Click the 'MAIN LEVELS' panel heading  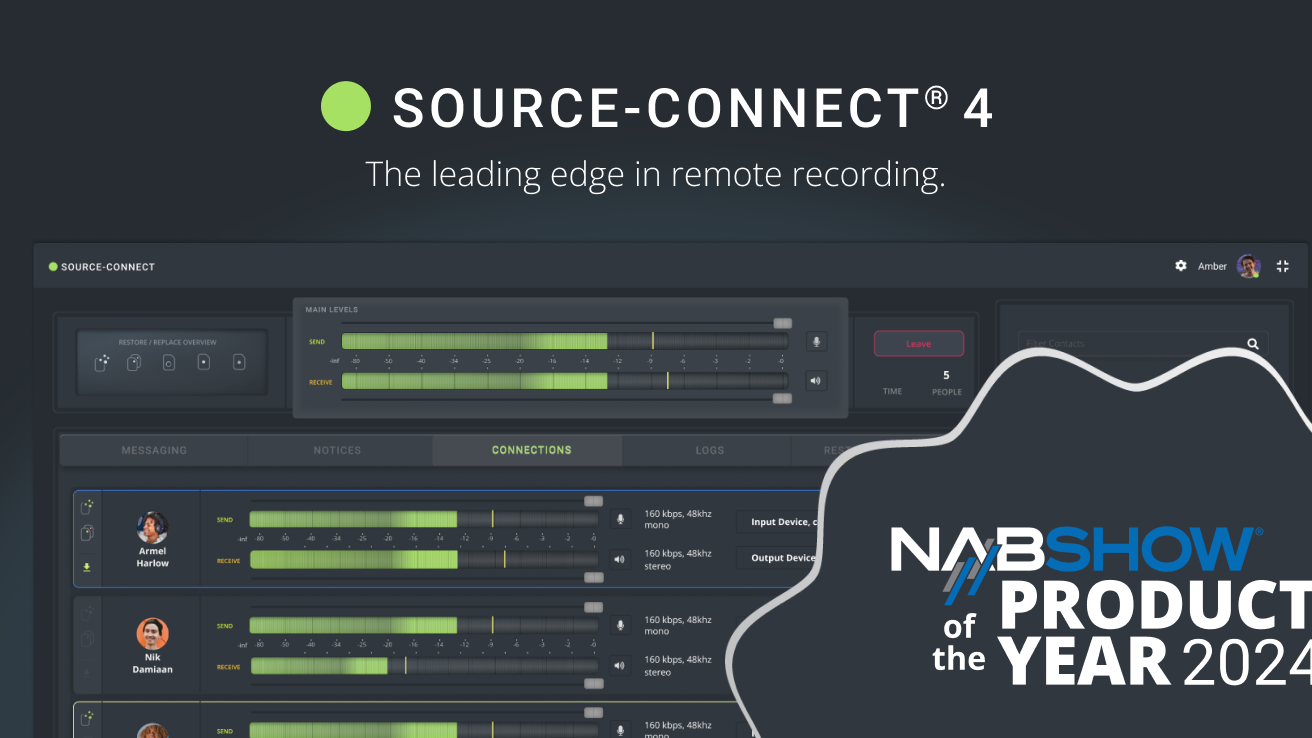click(x=331, y=310)
